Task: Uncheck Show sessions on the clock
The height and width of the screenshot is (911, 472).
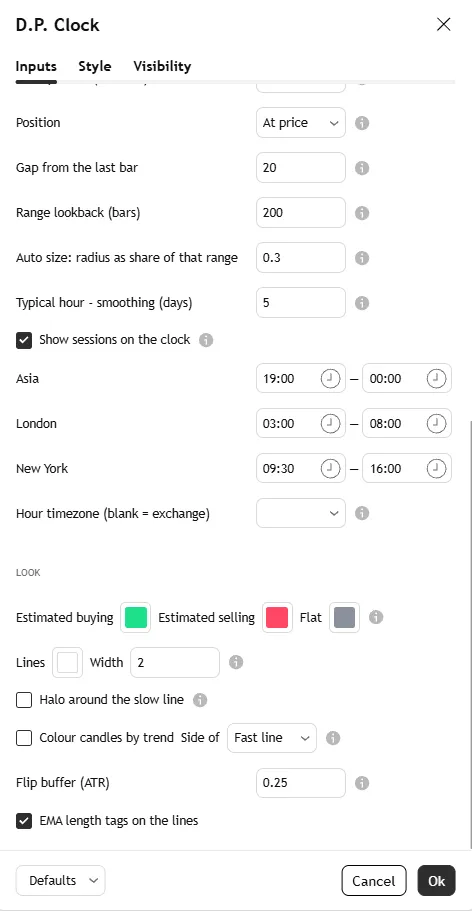Action: coord(24,340)
